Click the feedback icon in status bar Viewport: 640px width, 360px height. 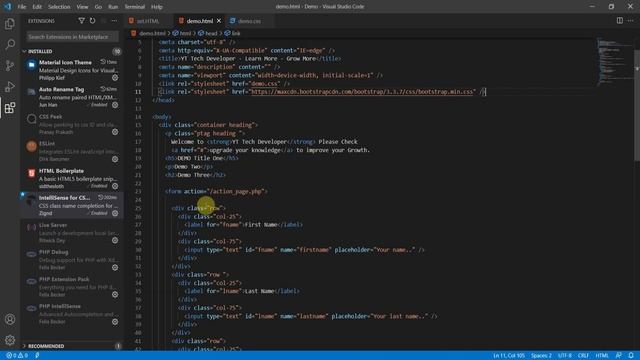tap(619, 356)
